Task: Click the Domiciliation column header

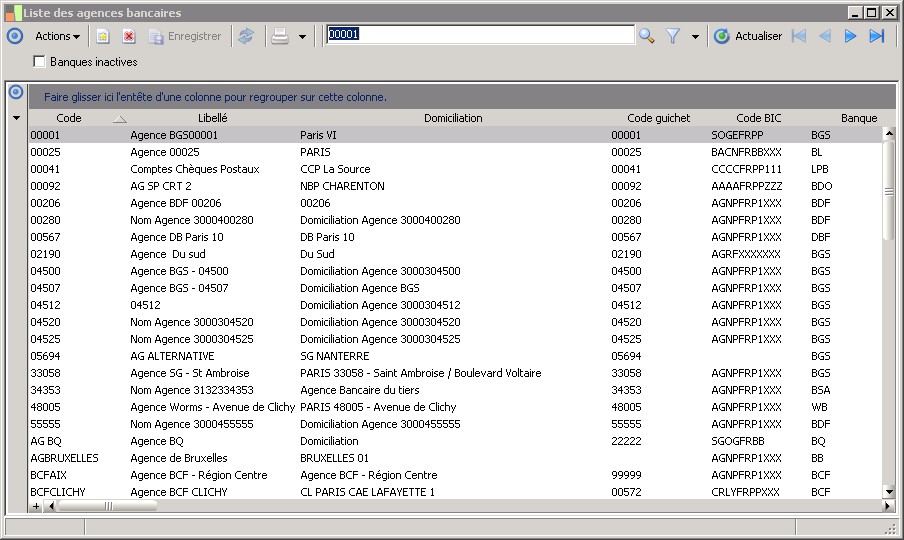Action: pos(453,118)
